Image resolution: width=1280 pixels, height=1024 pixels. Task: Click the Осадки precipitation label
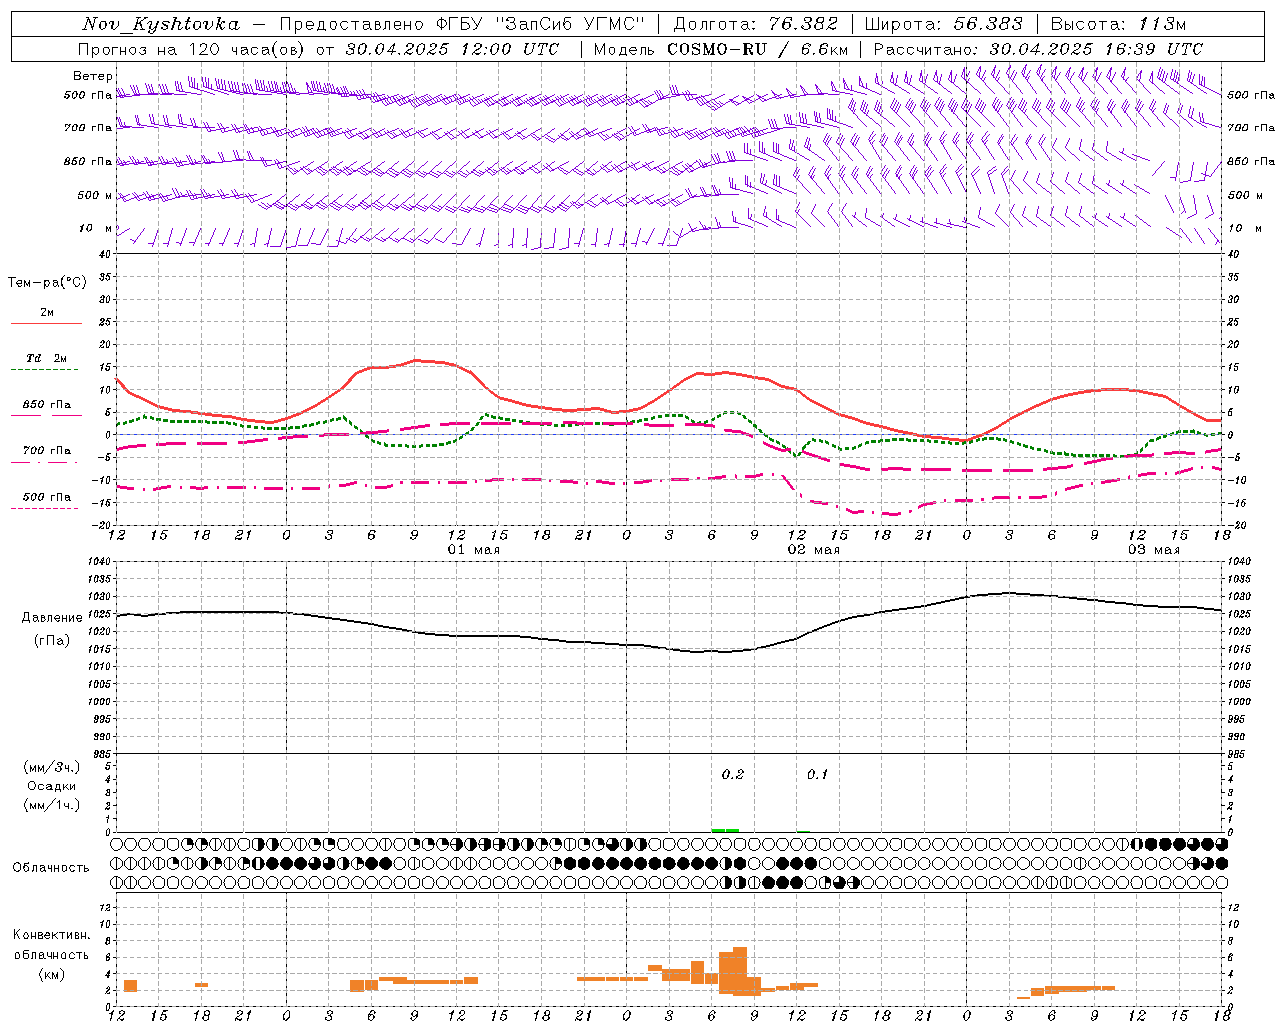[x=52, y=786]
